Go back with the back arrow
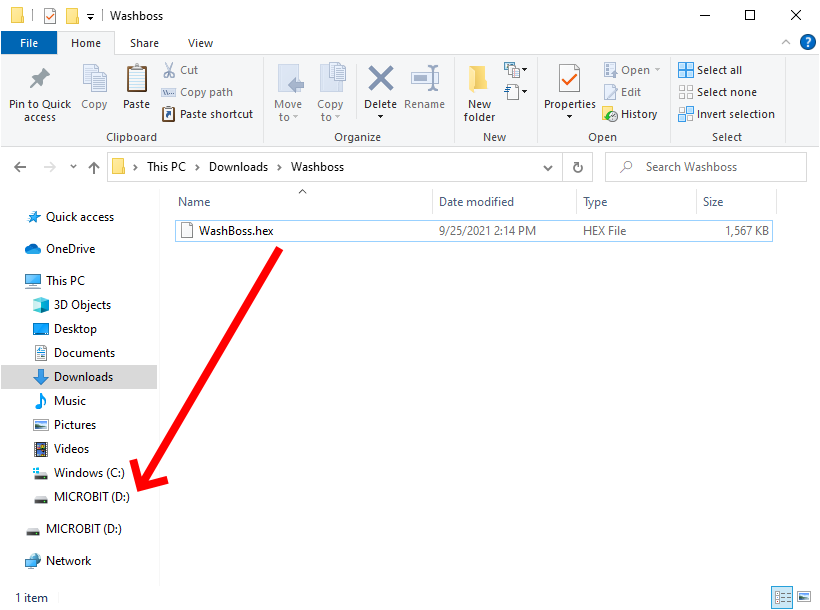 (x=20, y=167)
